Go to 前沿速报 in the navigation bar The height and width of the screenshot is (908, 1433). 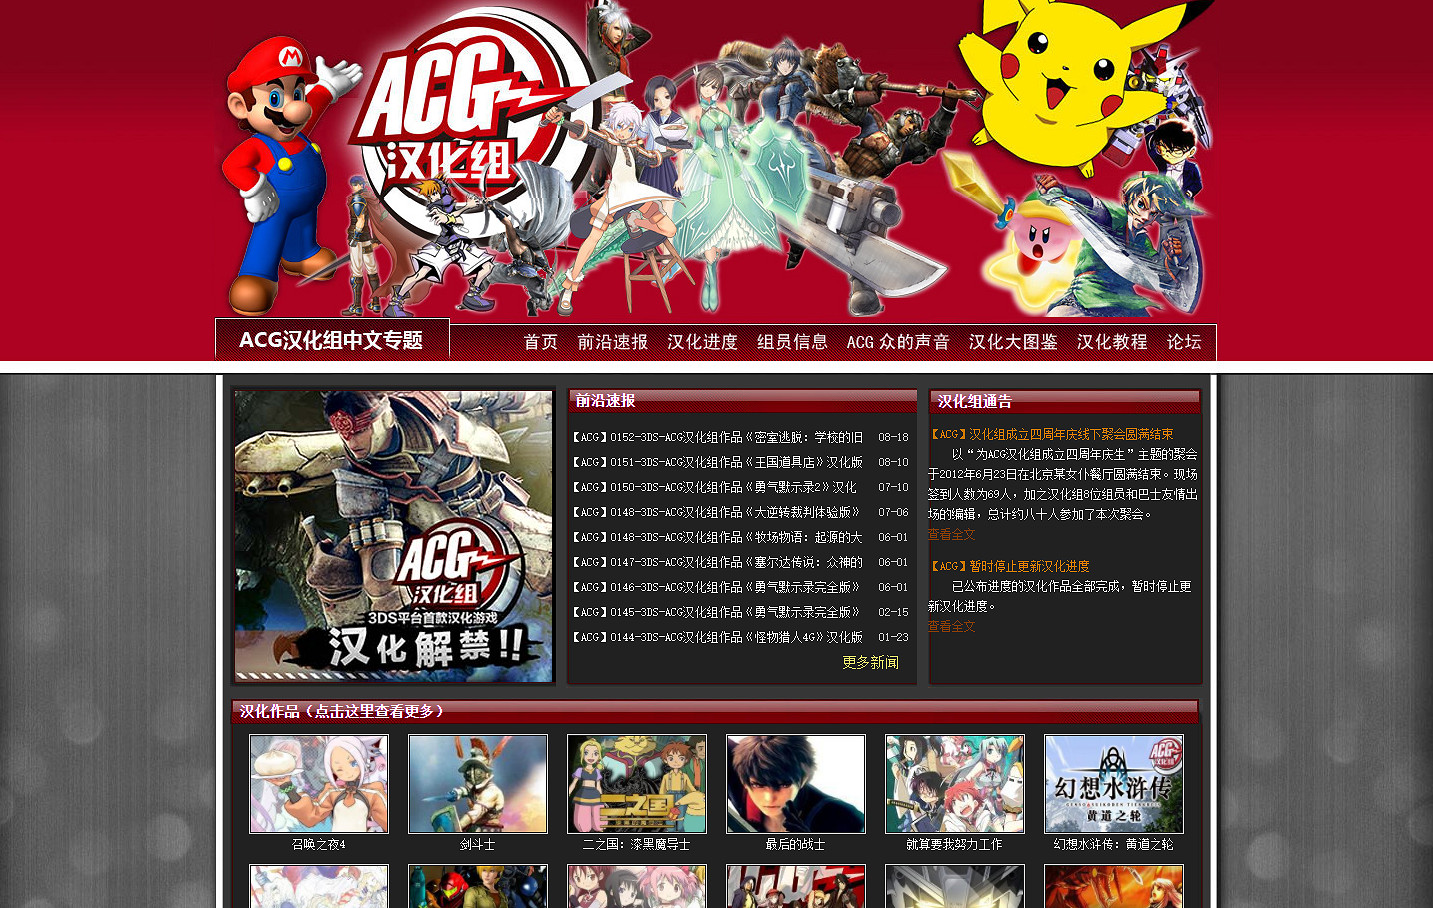(x=612, y=342)
